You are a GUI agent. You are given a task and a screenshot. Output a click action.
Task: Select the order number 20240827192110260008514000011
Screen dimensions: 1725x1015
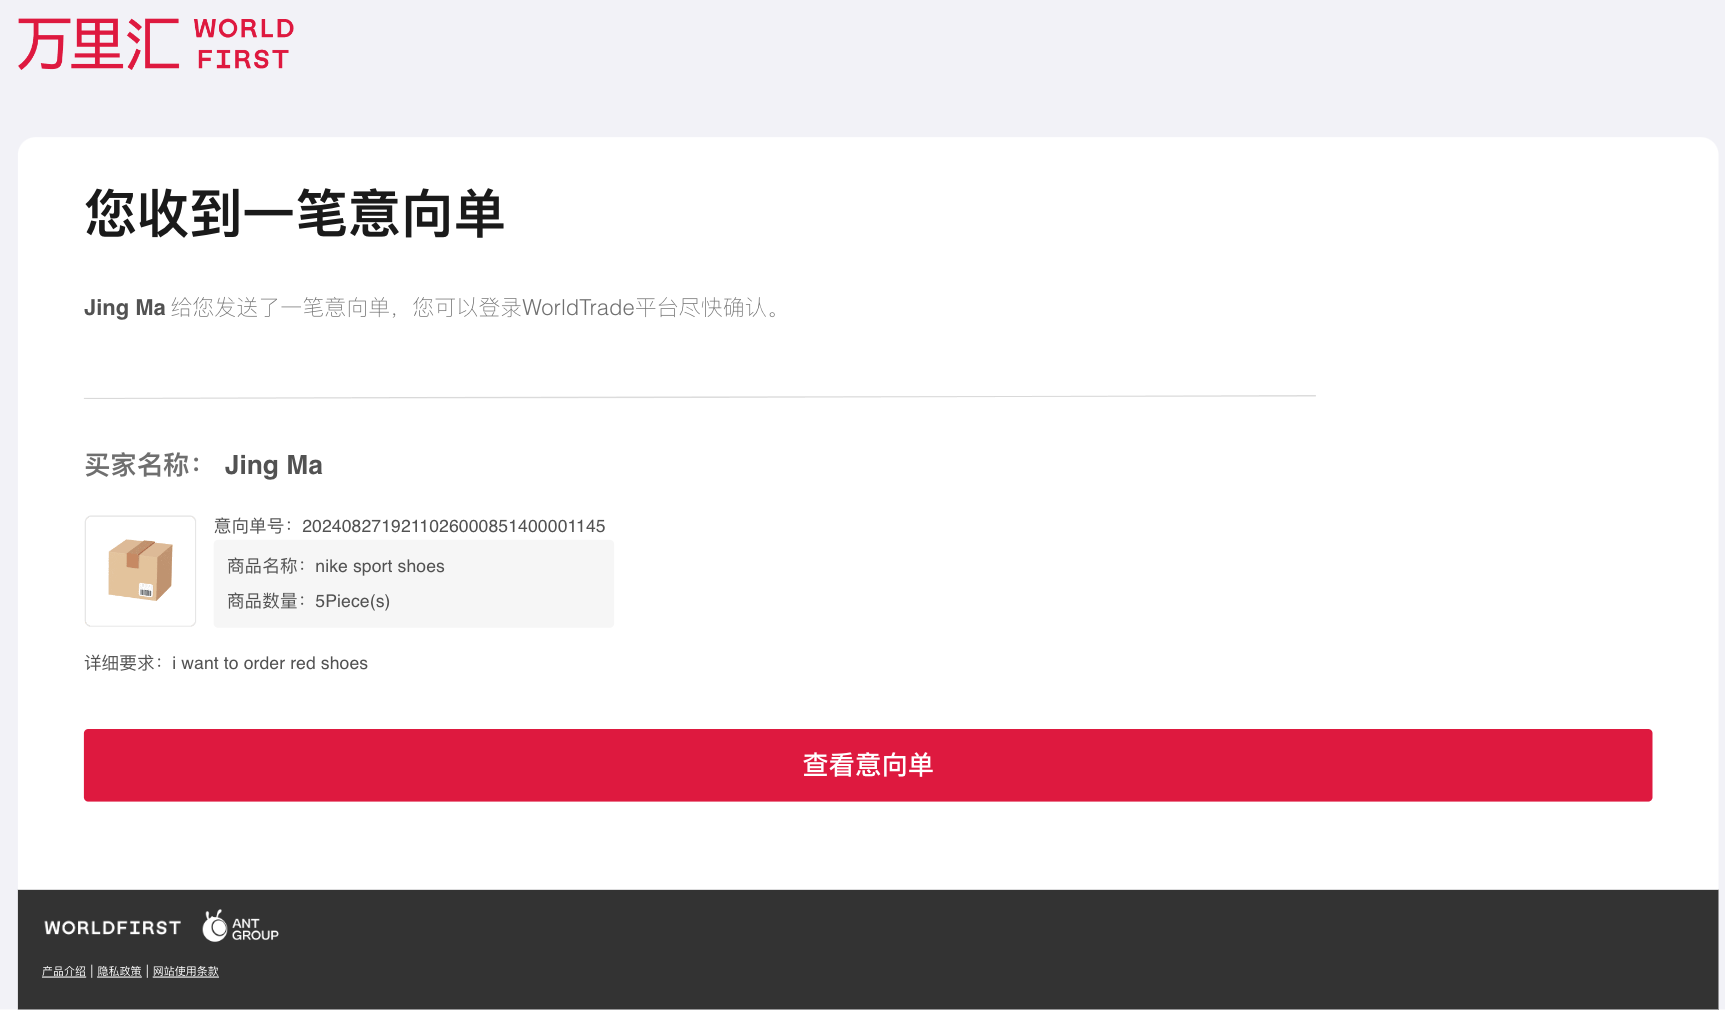tap(453, 526)
